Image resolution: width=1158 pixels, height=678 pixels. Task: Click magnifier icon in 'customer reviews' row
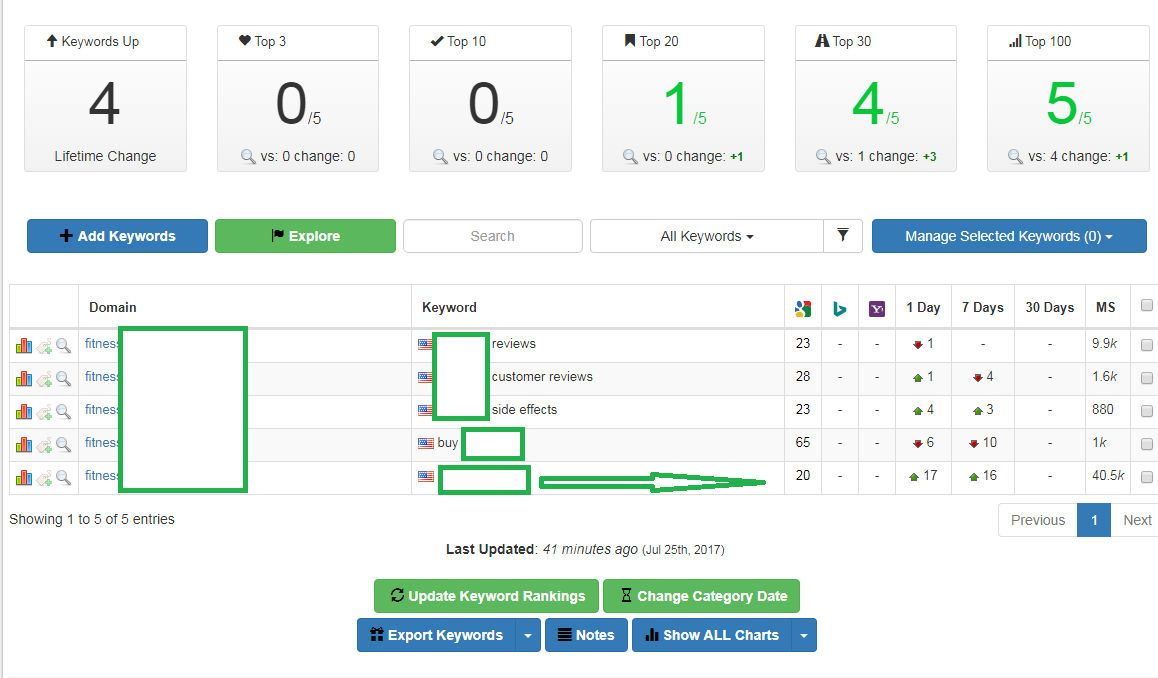pyautogui.click(x=64, y=378)
